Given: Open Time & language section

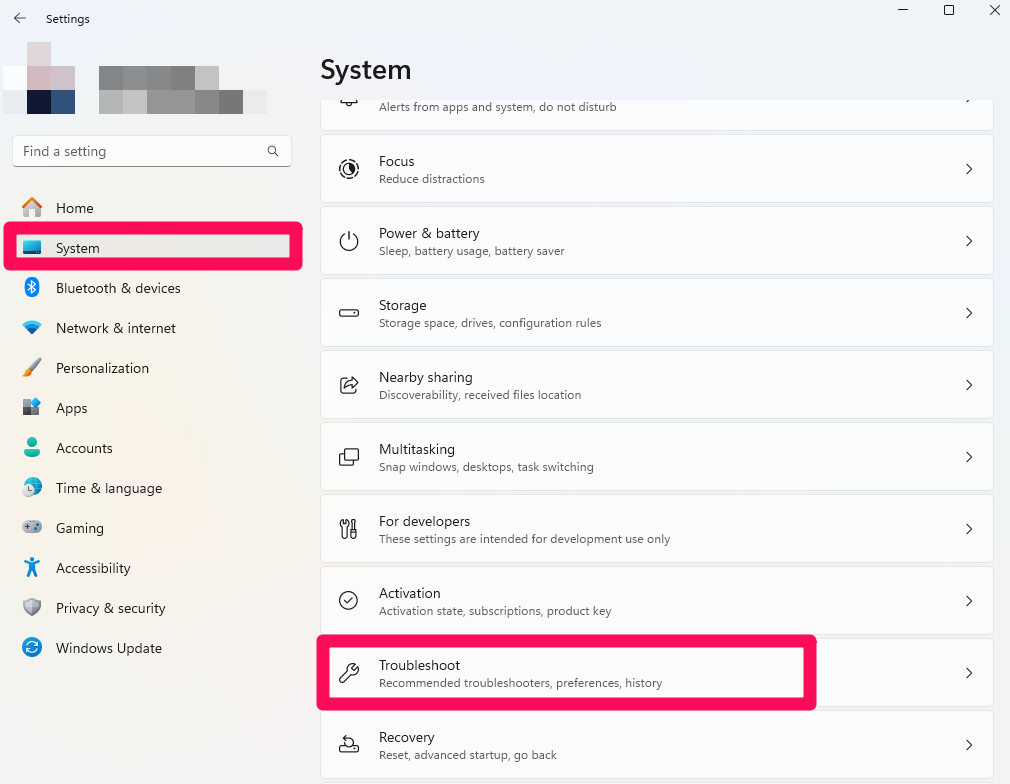Looking at the screenshot, I should click(x=153, y=487).
